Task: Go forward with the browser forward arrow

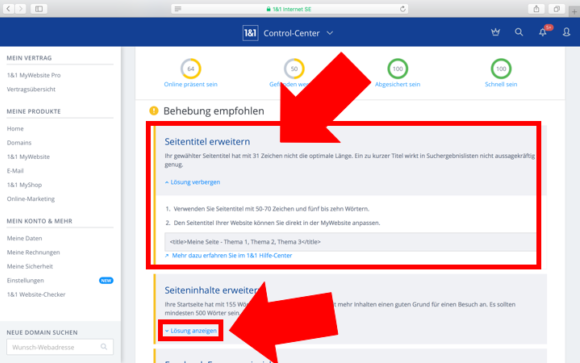Action: click(x=21, y=9)
